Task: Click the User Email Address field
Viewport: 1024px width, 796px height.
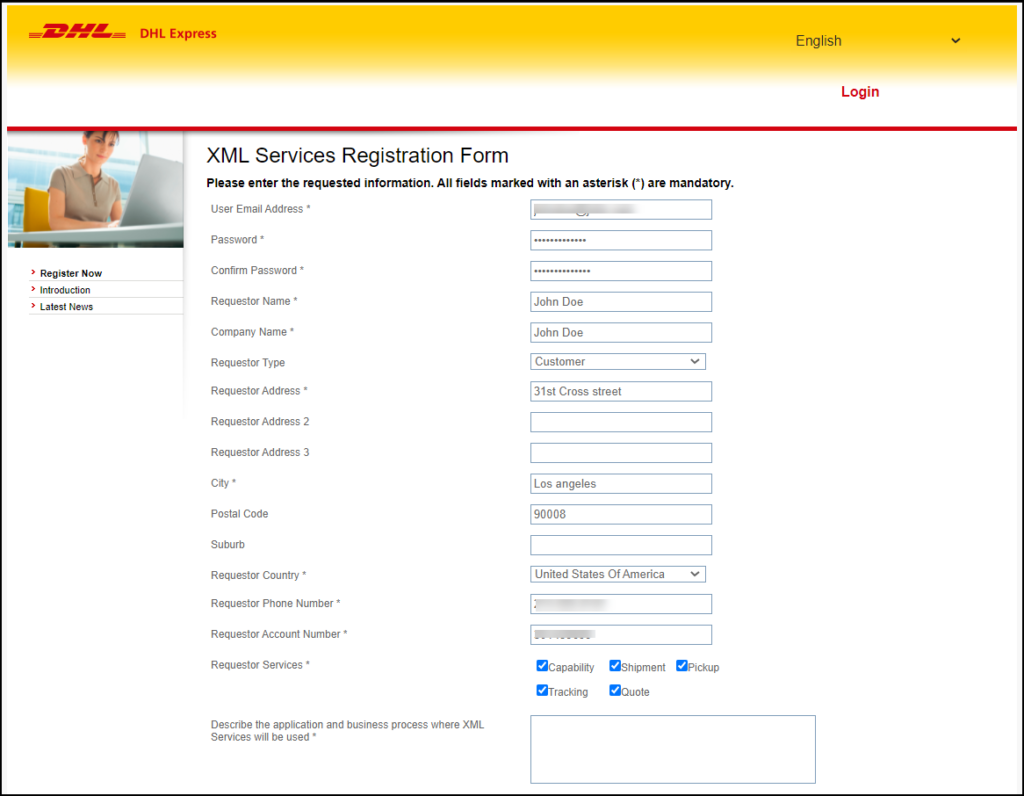Action: click(620, 209)
